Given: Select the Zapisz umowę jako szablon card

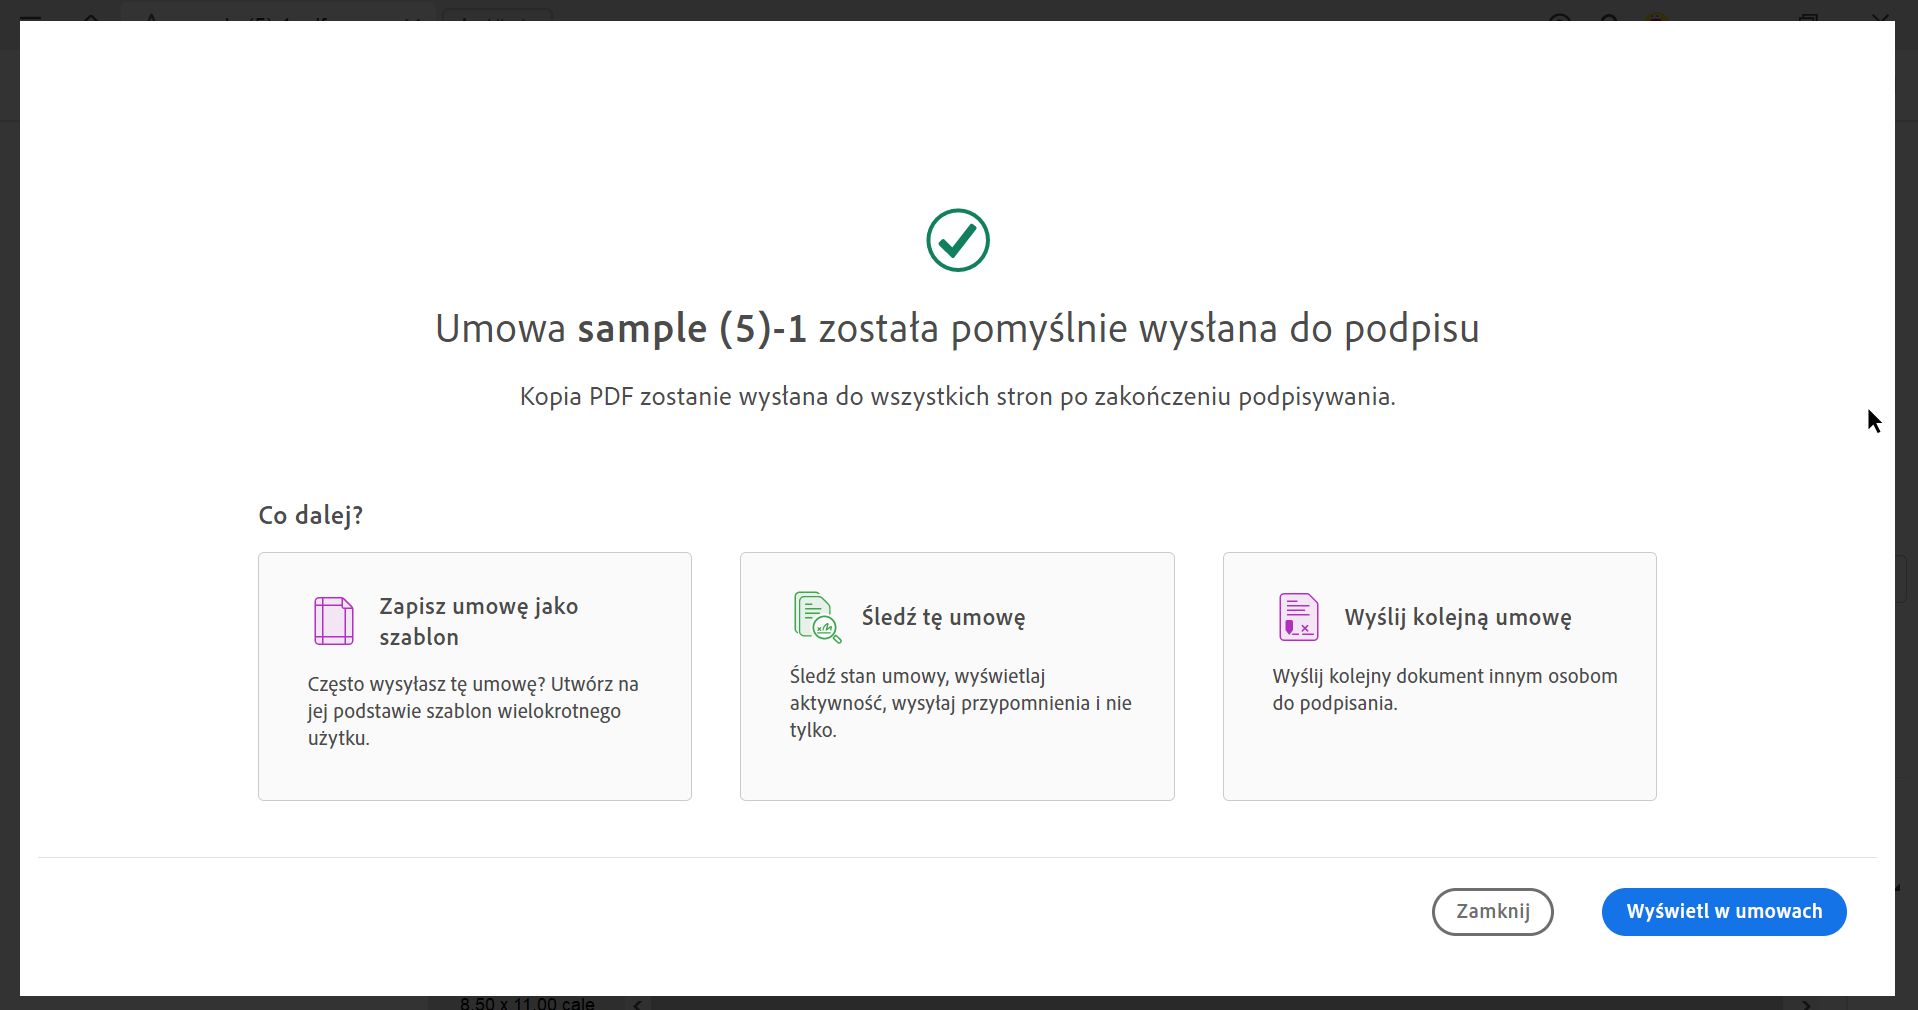Looking at the screenshot, I should point(474,676).
